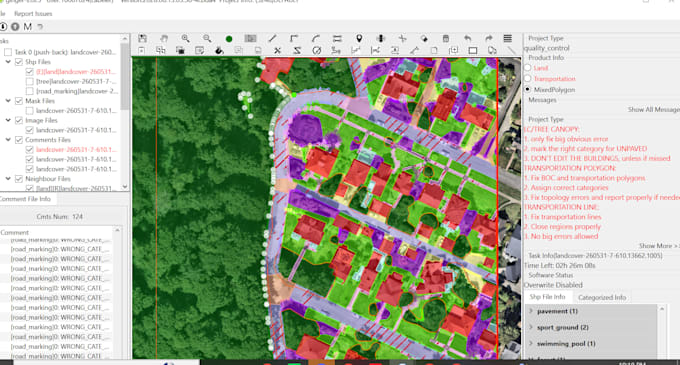This screenshot has height=365, width=680.
Task: Click the Undo arrow in the toolbar
Action: tap(468, 39)
